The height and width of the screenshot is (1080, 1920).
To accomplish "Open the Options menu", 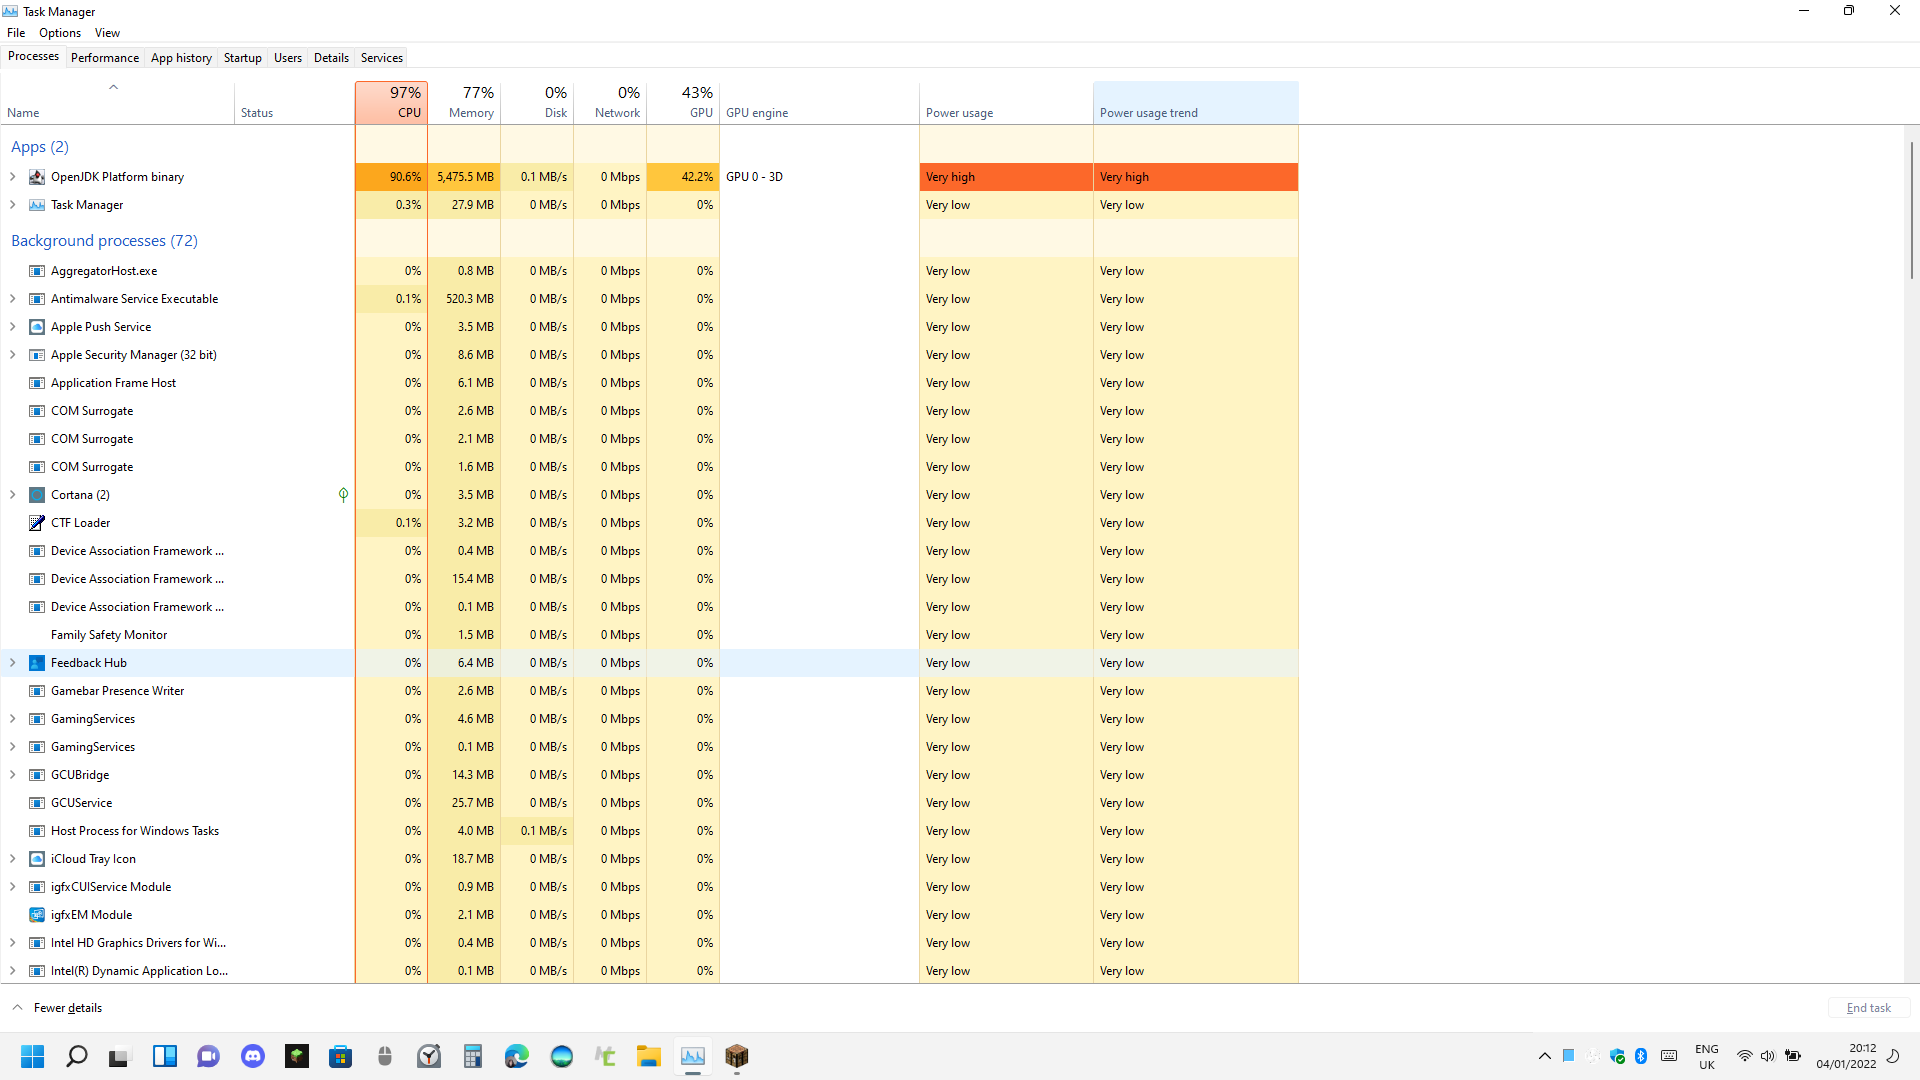I will [x=60, y=33].
